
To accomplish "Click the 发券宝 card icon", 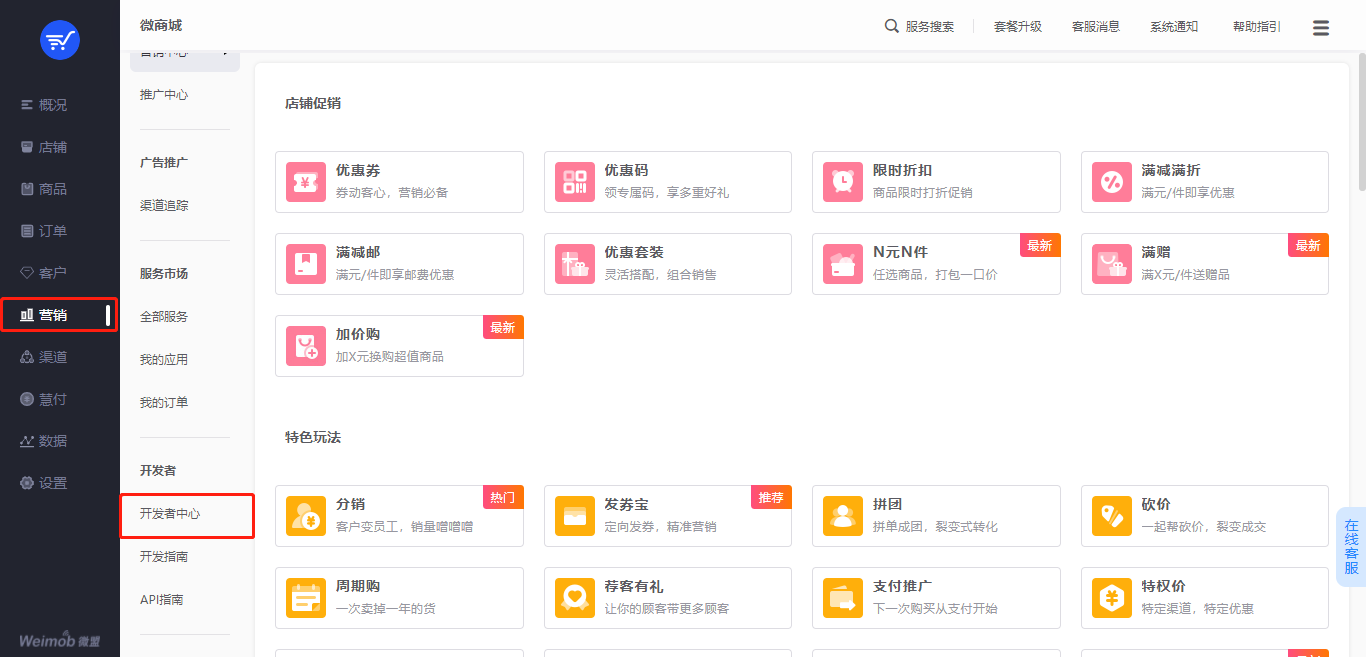I will point(575,516).
